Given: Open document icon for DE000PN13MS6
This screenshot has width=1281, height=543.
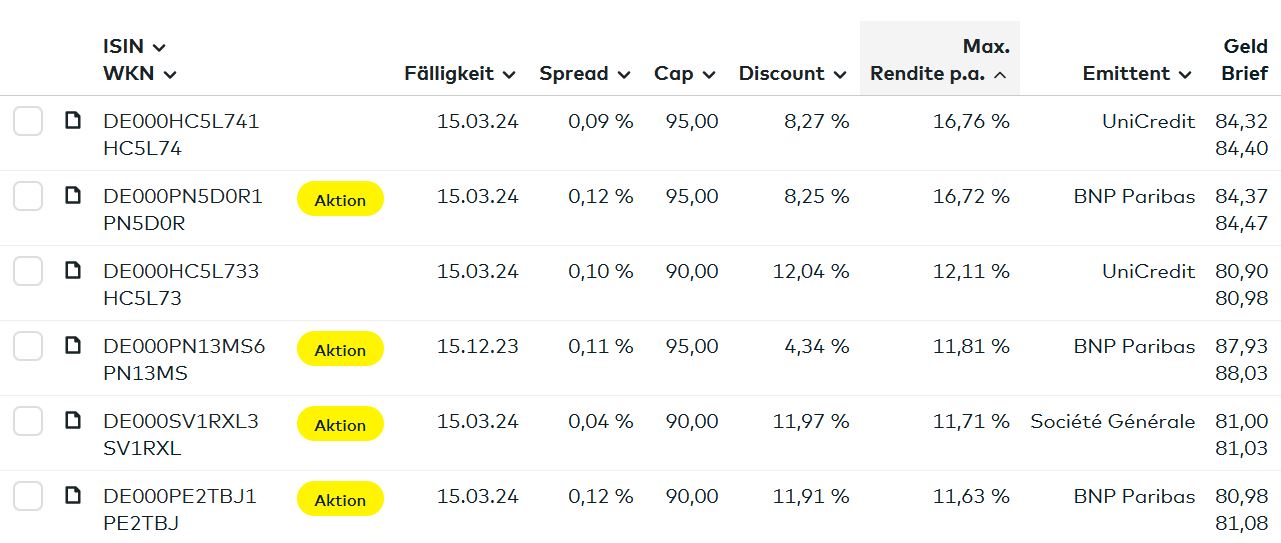Looking at the screenshot, I should (x=73, y=346).
